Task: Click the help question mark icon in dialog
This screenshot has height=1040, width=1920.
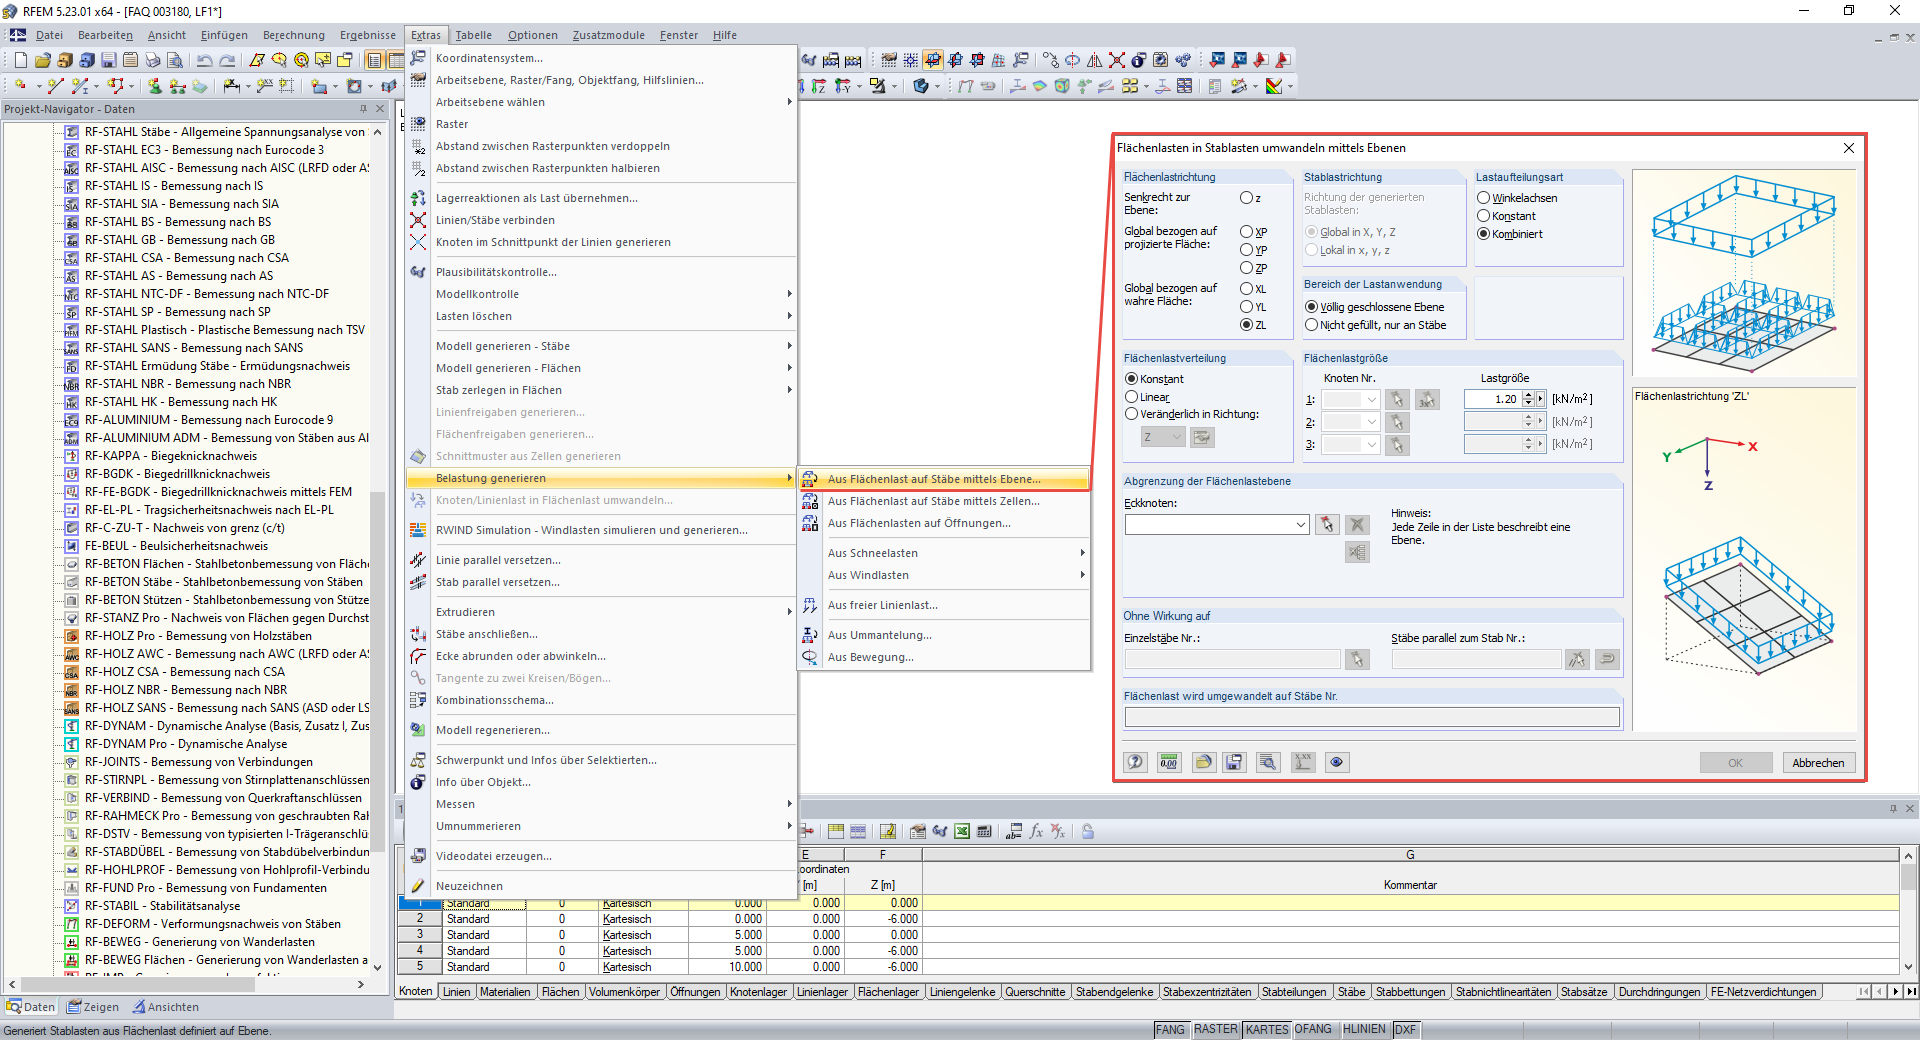Action: (1135, 762)
